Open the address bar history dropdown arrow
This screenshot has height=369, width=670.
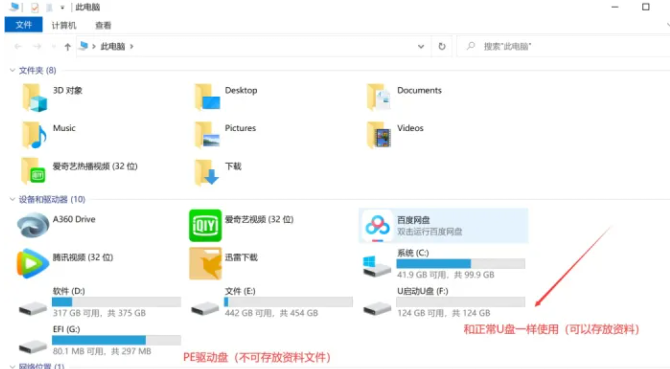click(x=421, y=46)
